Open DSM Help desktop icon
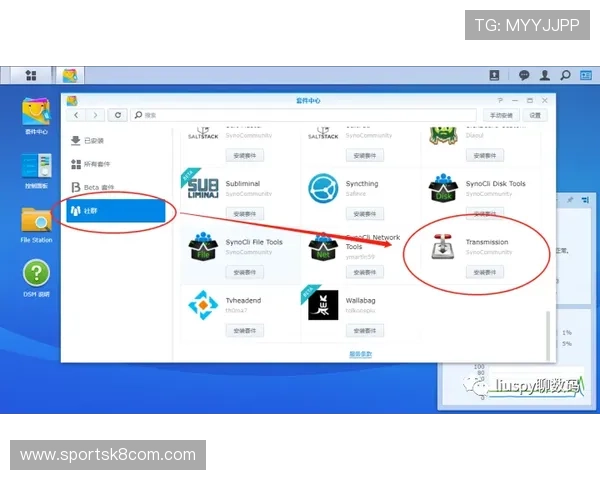This screenshot has width=600, height=480. click(36, 273)
